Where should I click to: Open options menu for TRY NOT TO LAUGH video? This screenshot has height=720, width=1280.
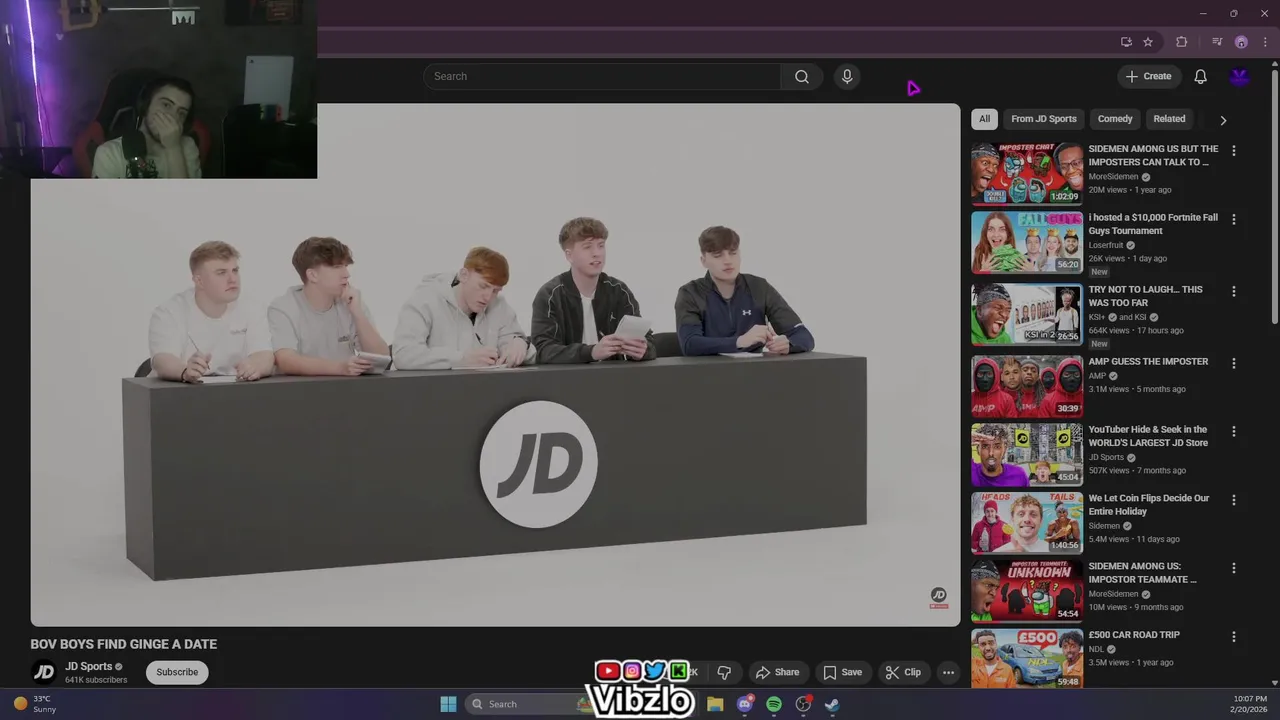coord(1233,291)
